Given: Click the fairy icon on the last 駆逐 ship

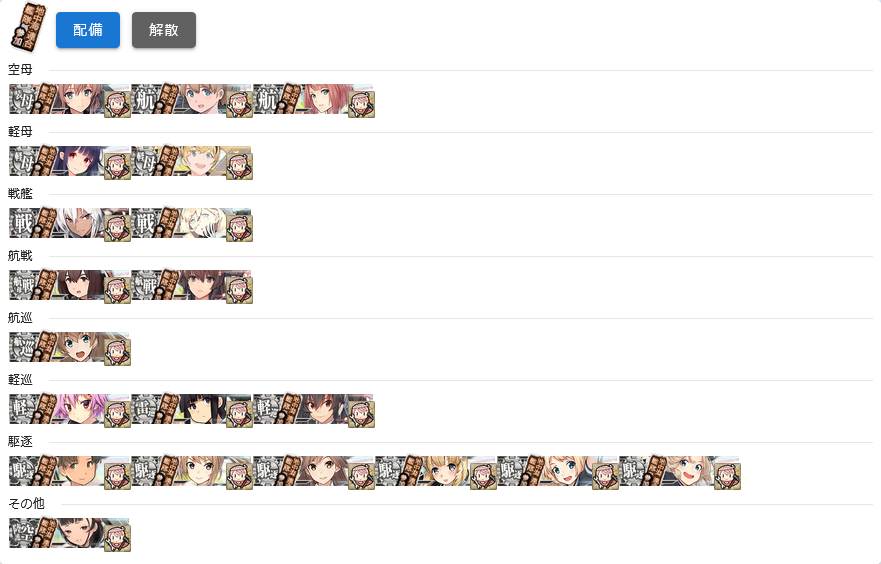Looking at the screenshot, I should point(728,476).
